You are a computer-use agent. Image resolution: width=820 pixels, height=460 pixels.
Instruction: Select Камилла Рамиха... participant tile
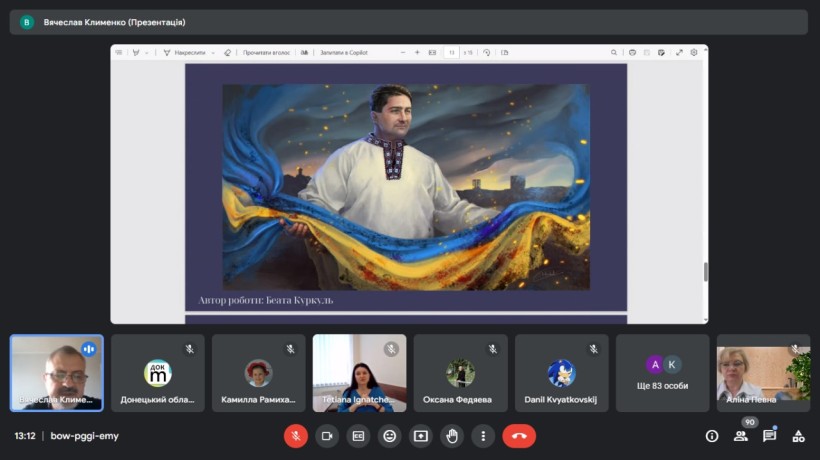point(258,373)
